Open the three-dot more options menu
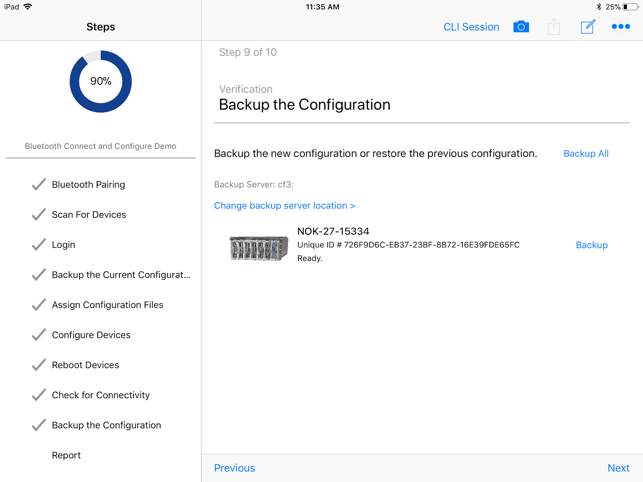The image size is (643, 482). tap(621, 27)
